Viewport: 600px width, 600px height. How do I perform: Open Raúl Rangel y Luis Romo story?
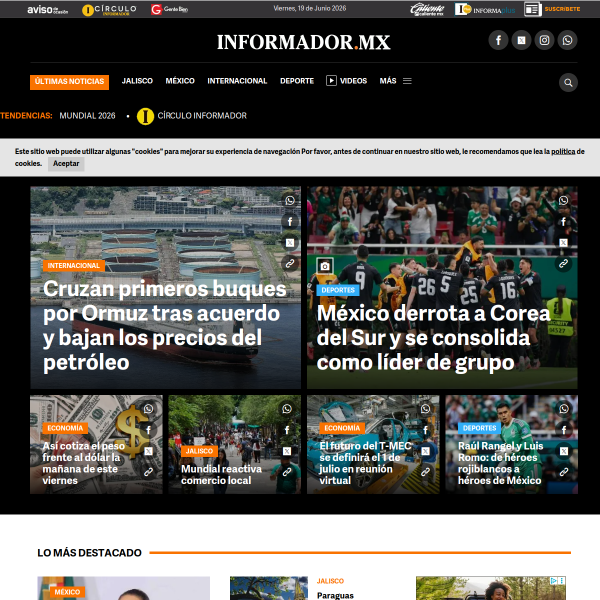pyautogui.click(x=501, y=463)
